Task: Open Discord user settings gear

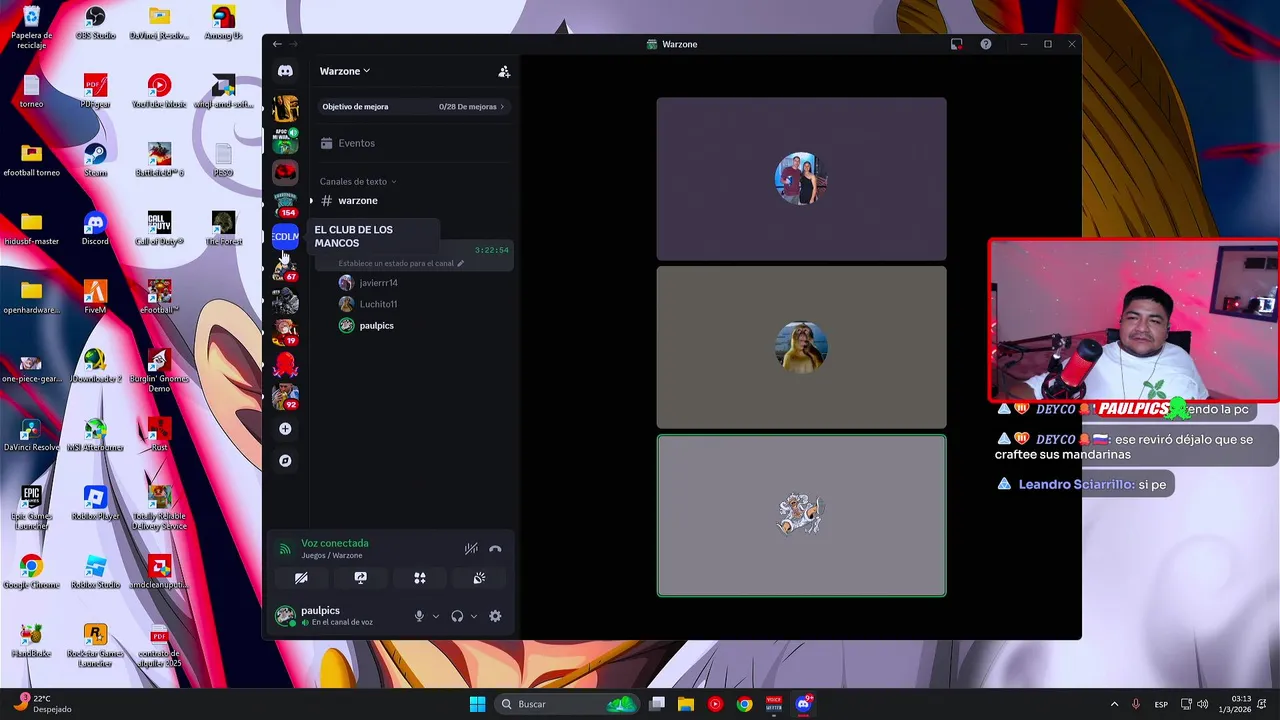Action: pos(495,616)
